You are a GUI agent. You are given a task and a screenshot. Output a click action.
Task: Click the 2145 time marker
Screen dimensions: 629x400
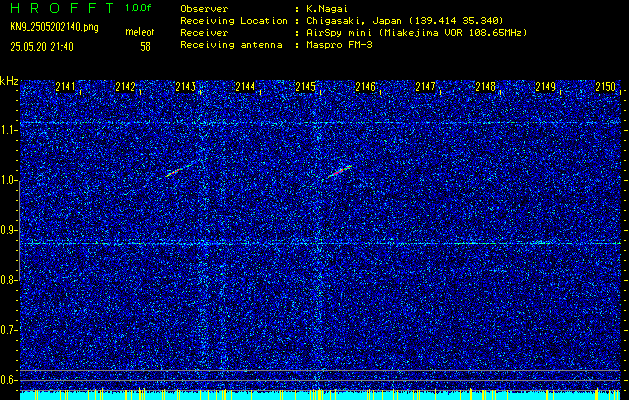point(305,87)
